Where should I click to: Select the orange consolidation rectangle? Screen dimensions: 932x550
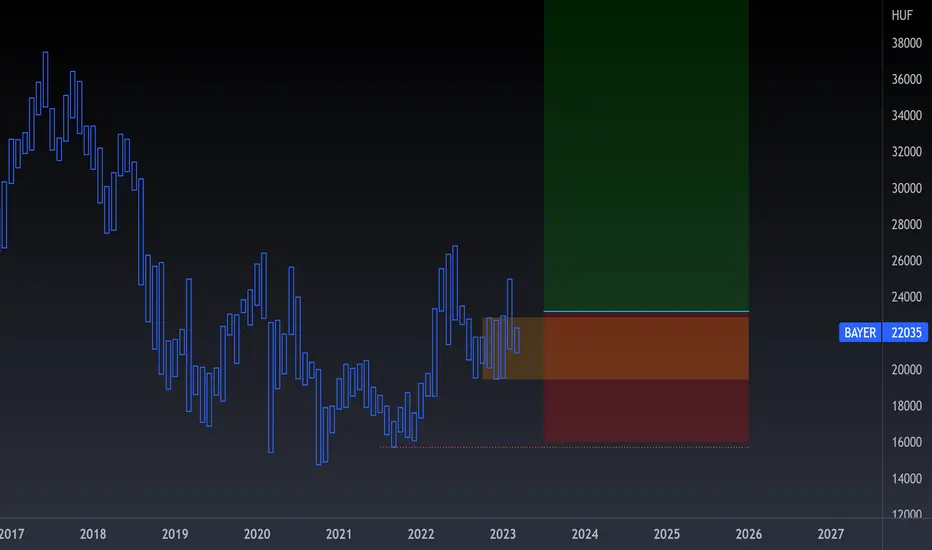pos(615,348)
